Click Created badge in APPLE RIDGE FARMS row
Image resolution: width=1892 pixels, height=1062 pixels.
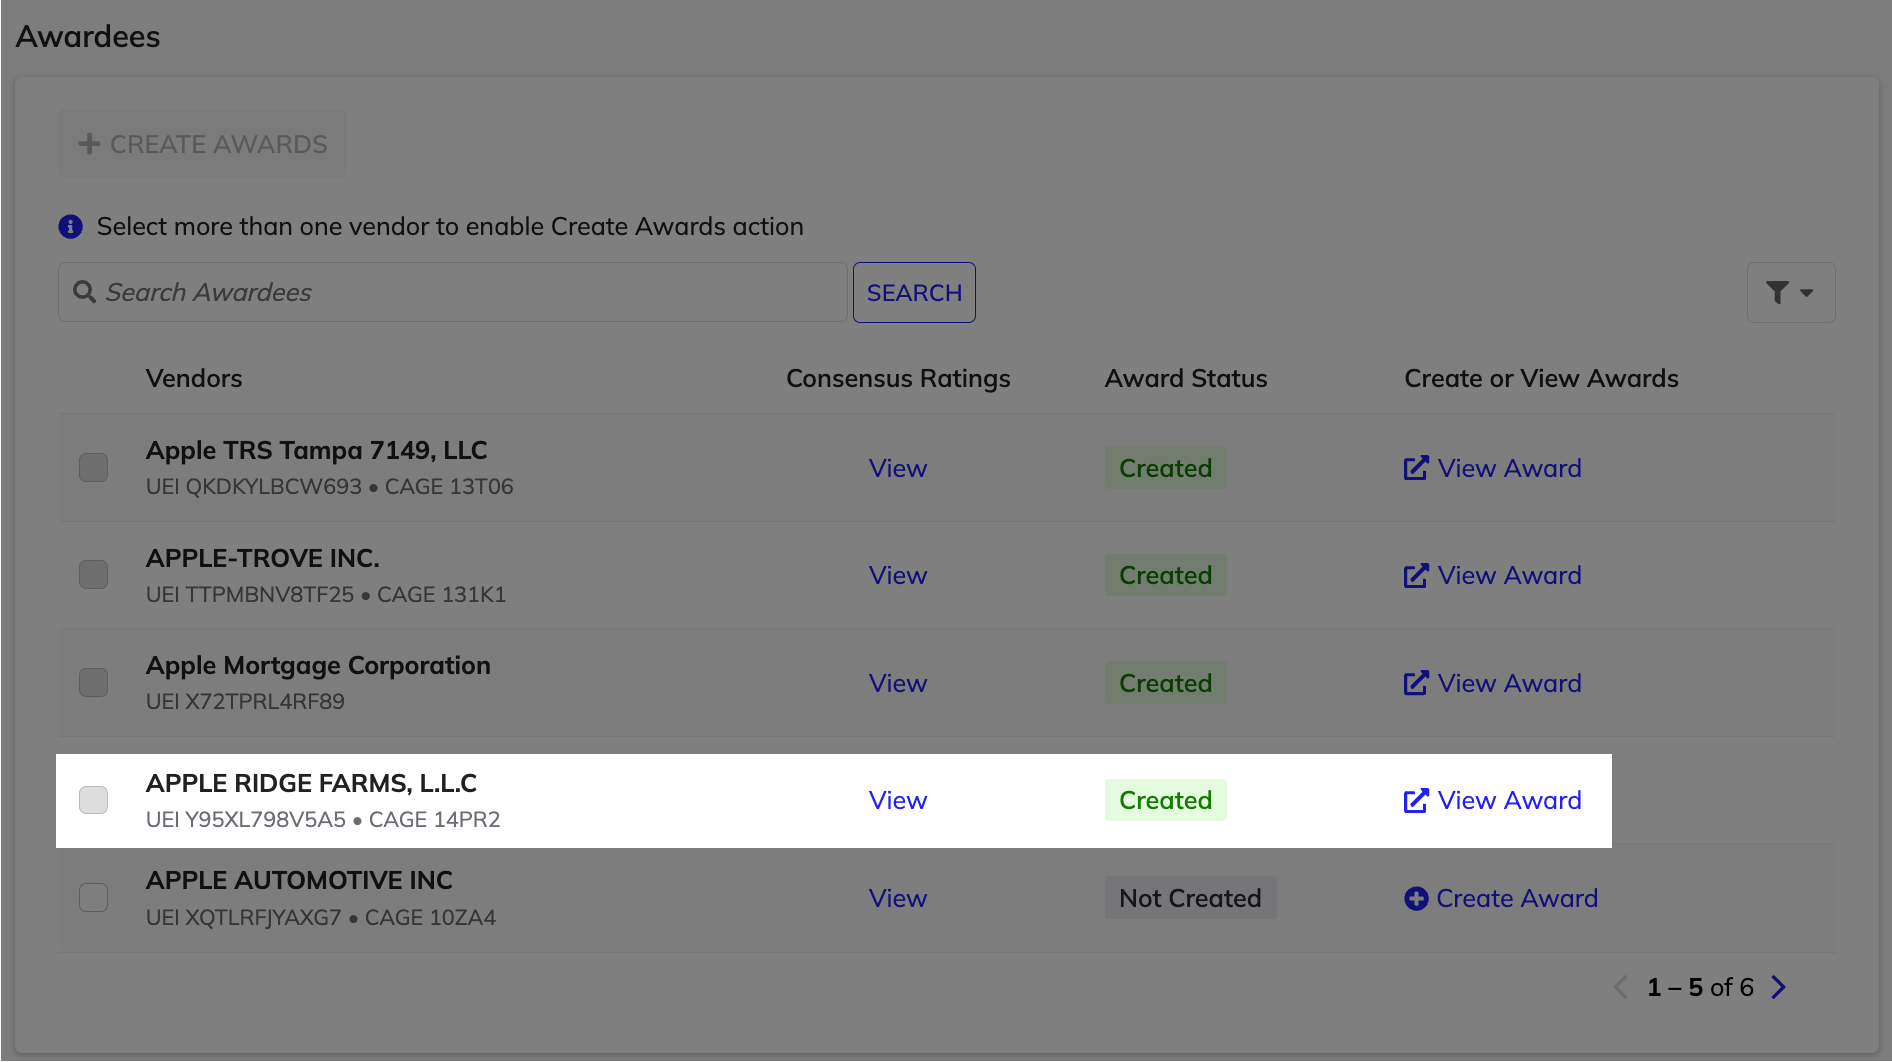click(1165, 800)
